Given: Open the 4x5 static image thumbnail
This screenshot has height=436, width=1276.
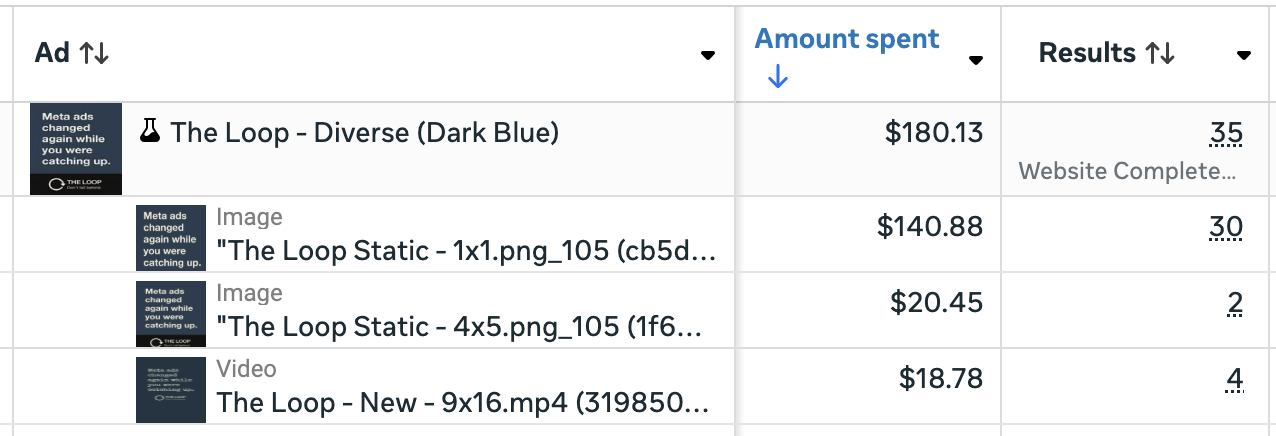Looking at the screenshot, I should pyautogui.click(x=171, y=314).
